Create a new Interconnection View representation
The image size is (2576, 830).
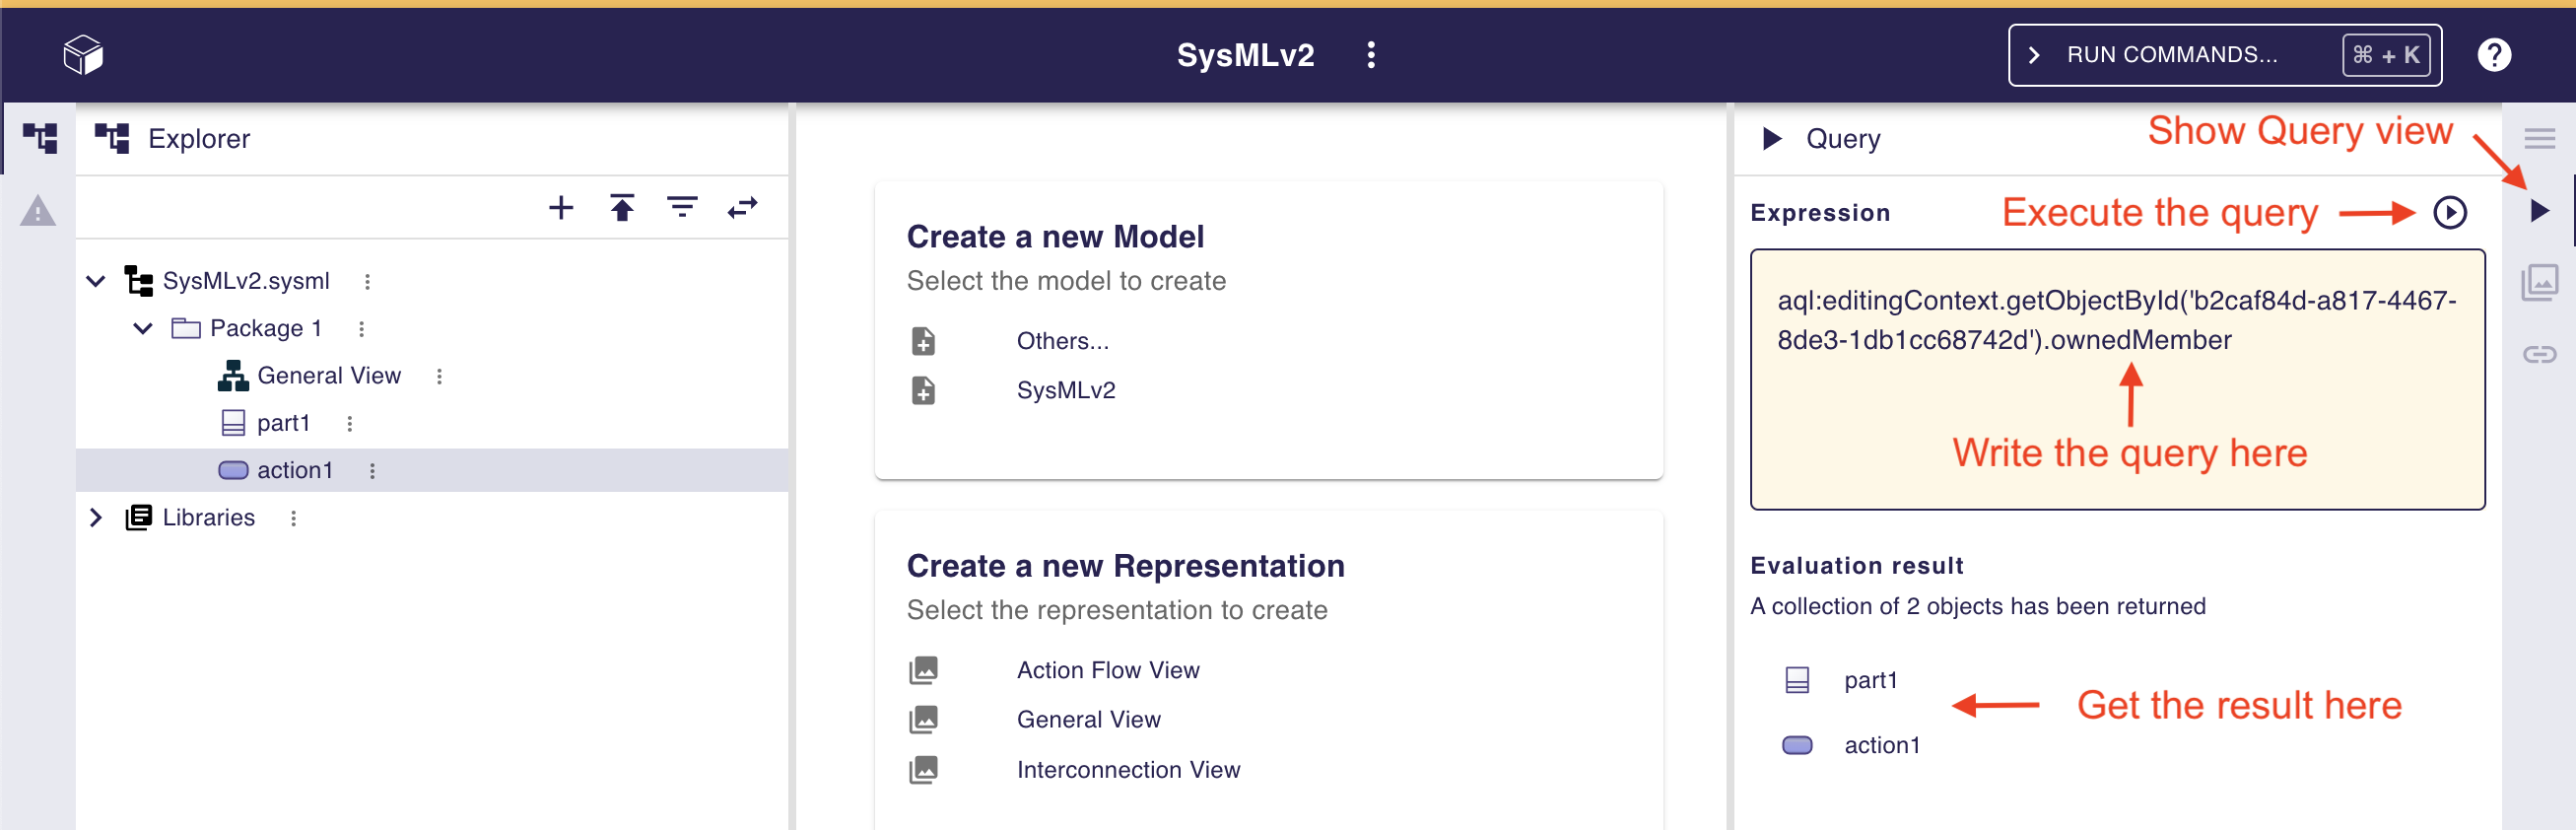click(1127, 769)
